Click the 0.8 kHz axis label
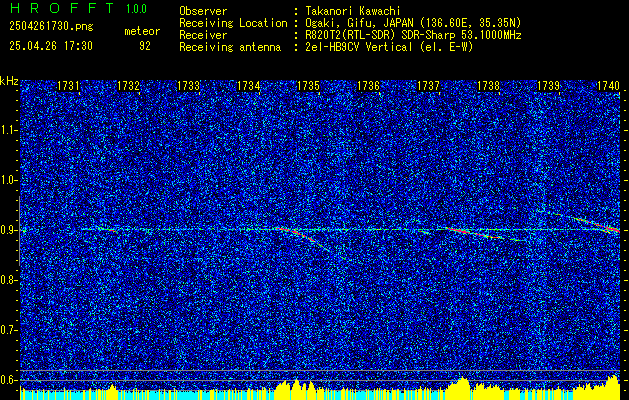The height and width of the screenshot is (400, 629). coord(8,280)
